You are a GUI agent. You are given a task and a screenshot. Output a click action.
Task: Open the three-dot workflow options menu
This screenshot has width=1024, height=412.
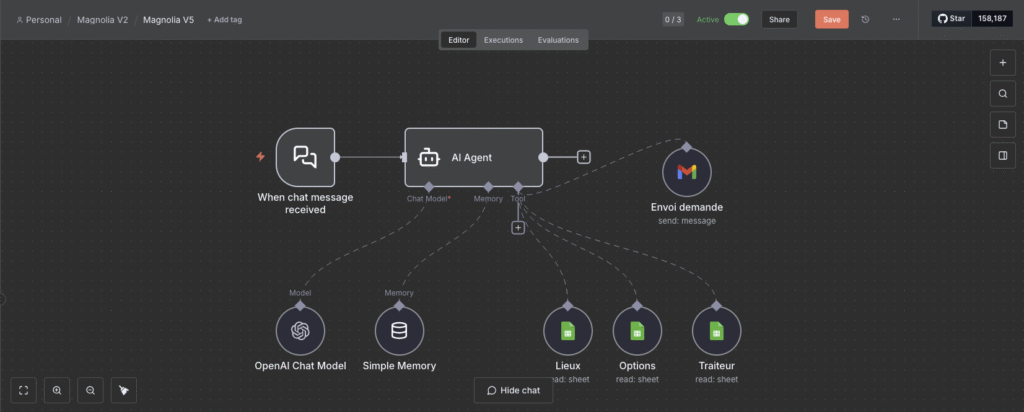click(x=895, y=19)
